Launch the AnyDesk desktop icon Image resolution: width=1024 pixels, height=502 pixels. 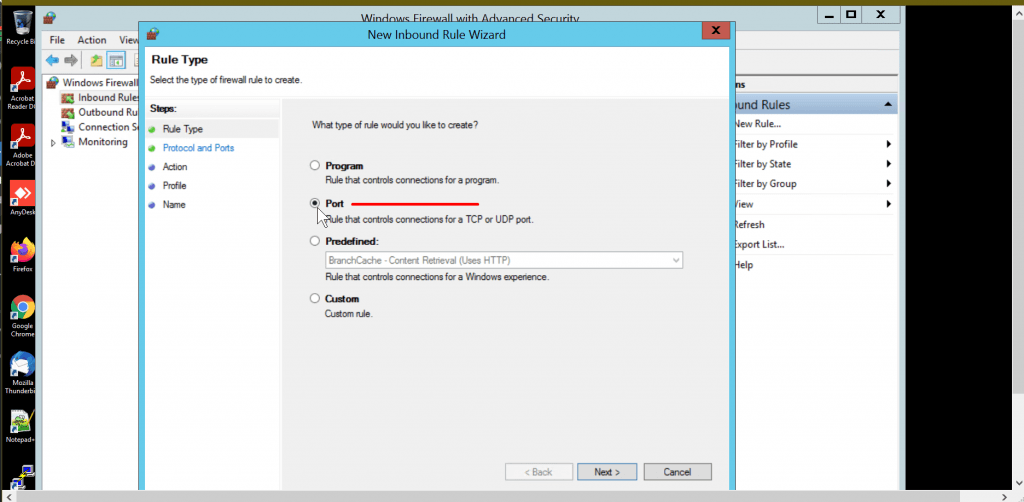coord(22,193)
